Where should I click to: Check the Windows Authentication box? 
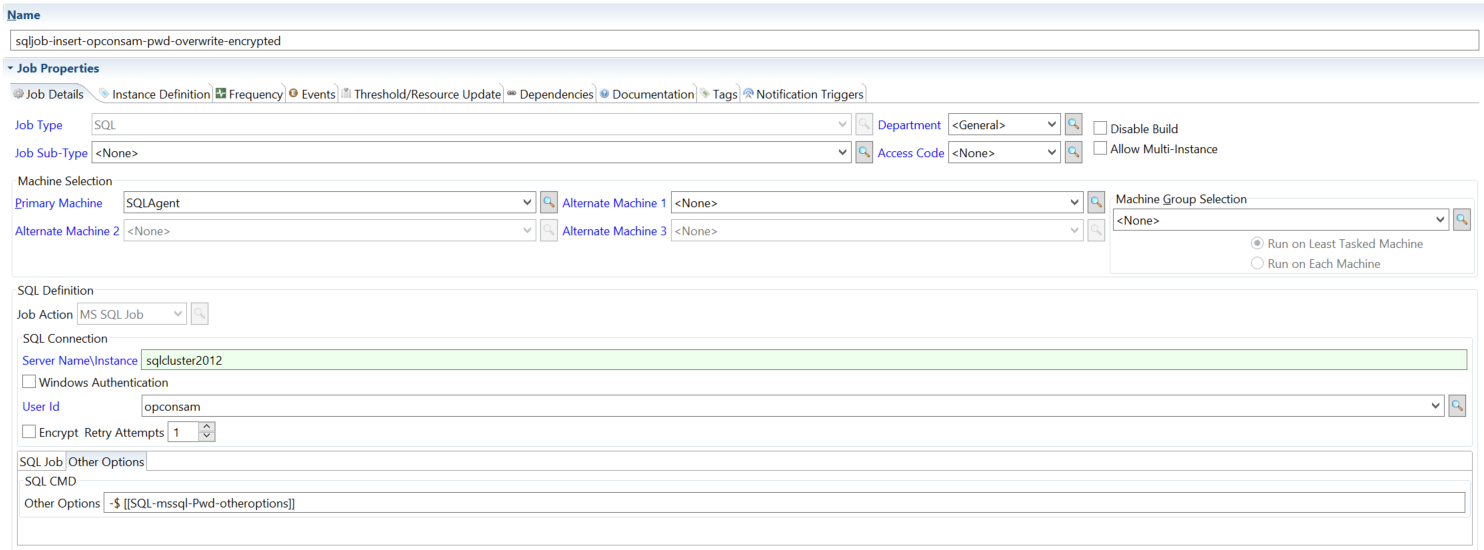pos(29,382)
